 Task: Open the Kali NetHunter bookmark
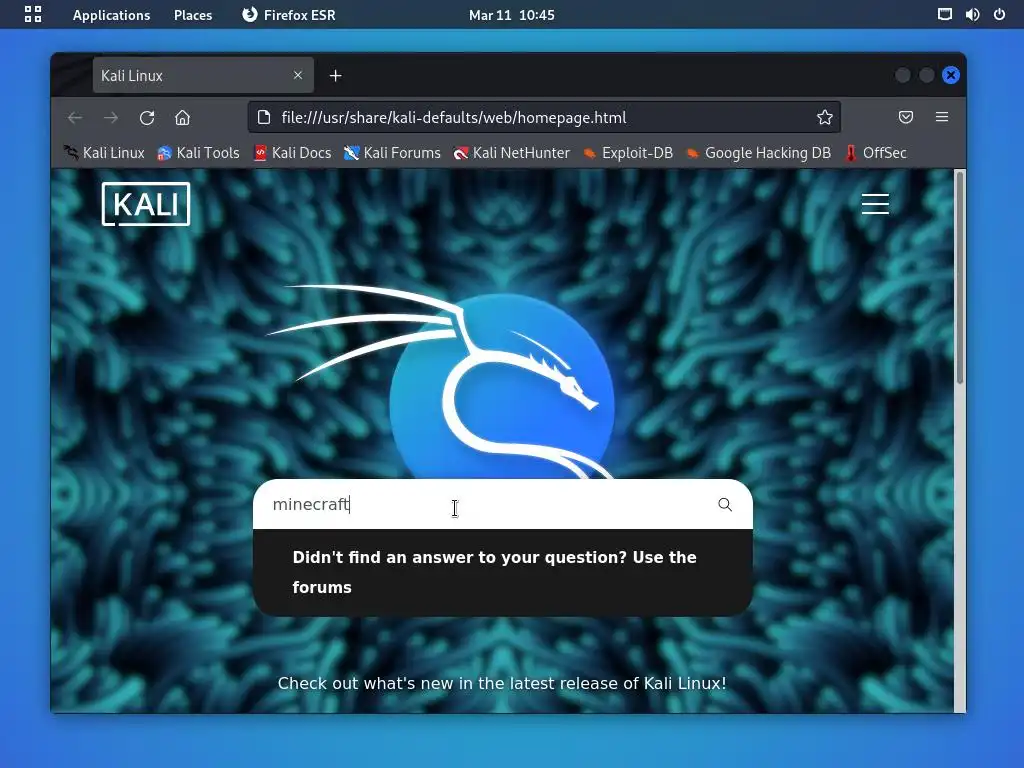[512, 153]
